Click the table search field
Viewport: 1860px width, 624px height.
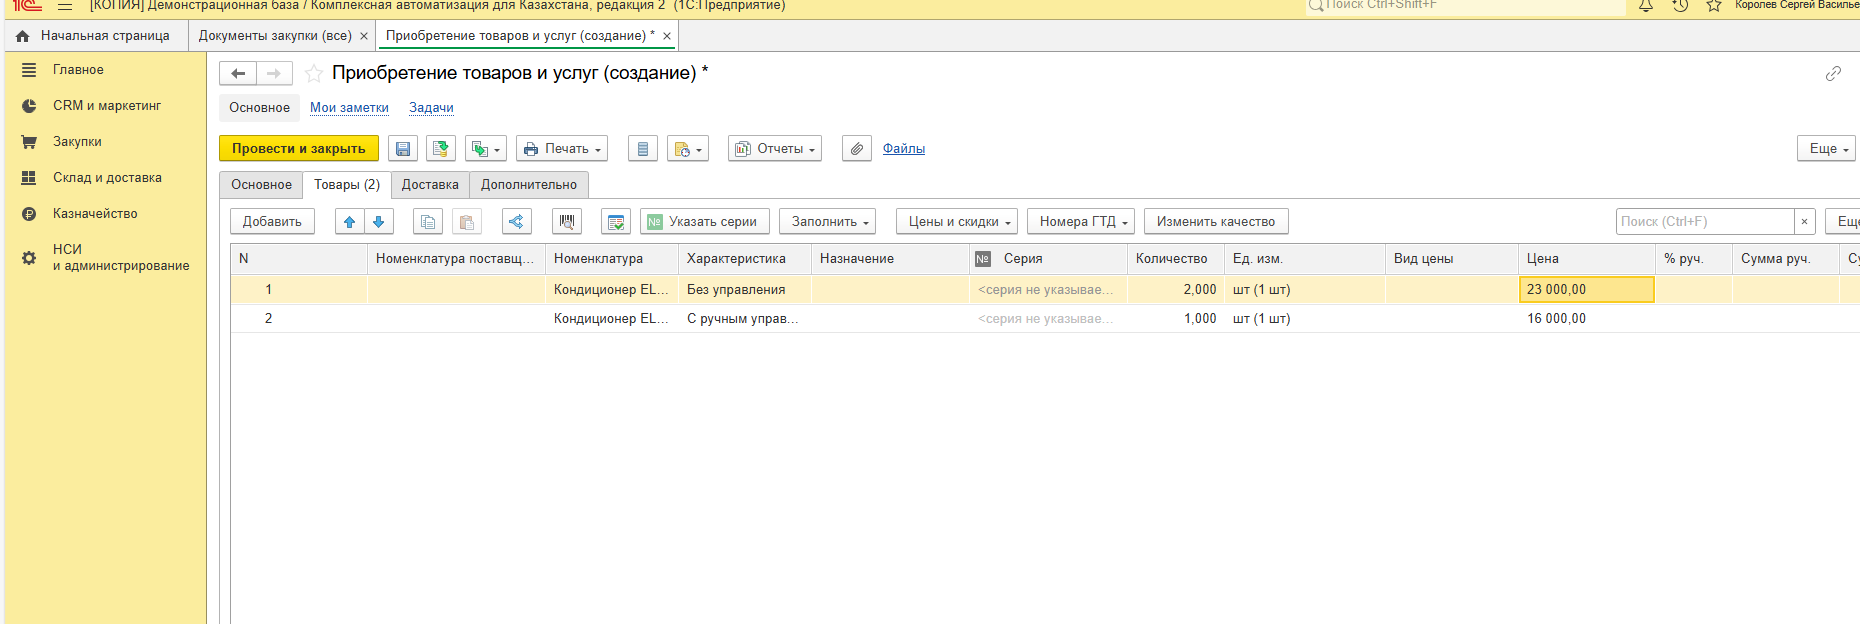[x=1704, y=222]
